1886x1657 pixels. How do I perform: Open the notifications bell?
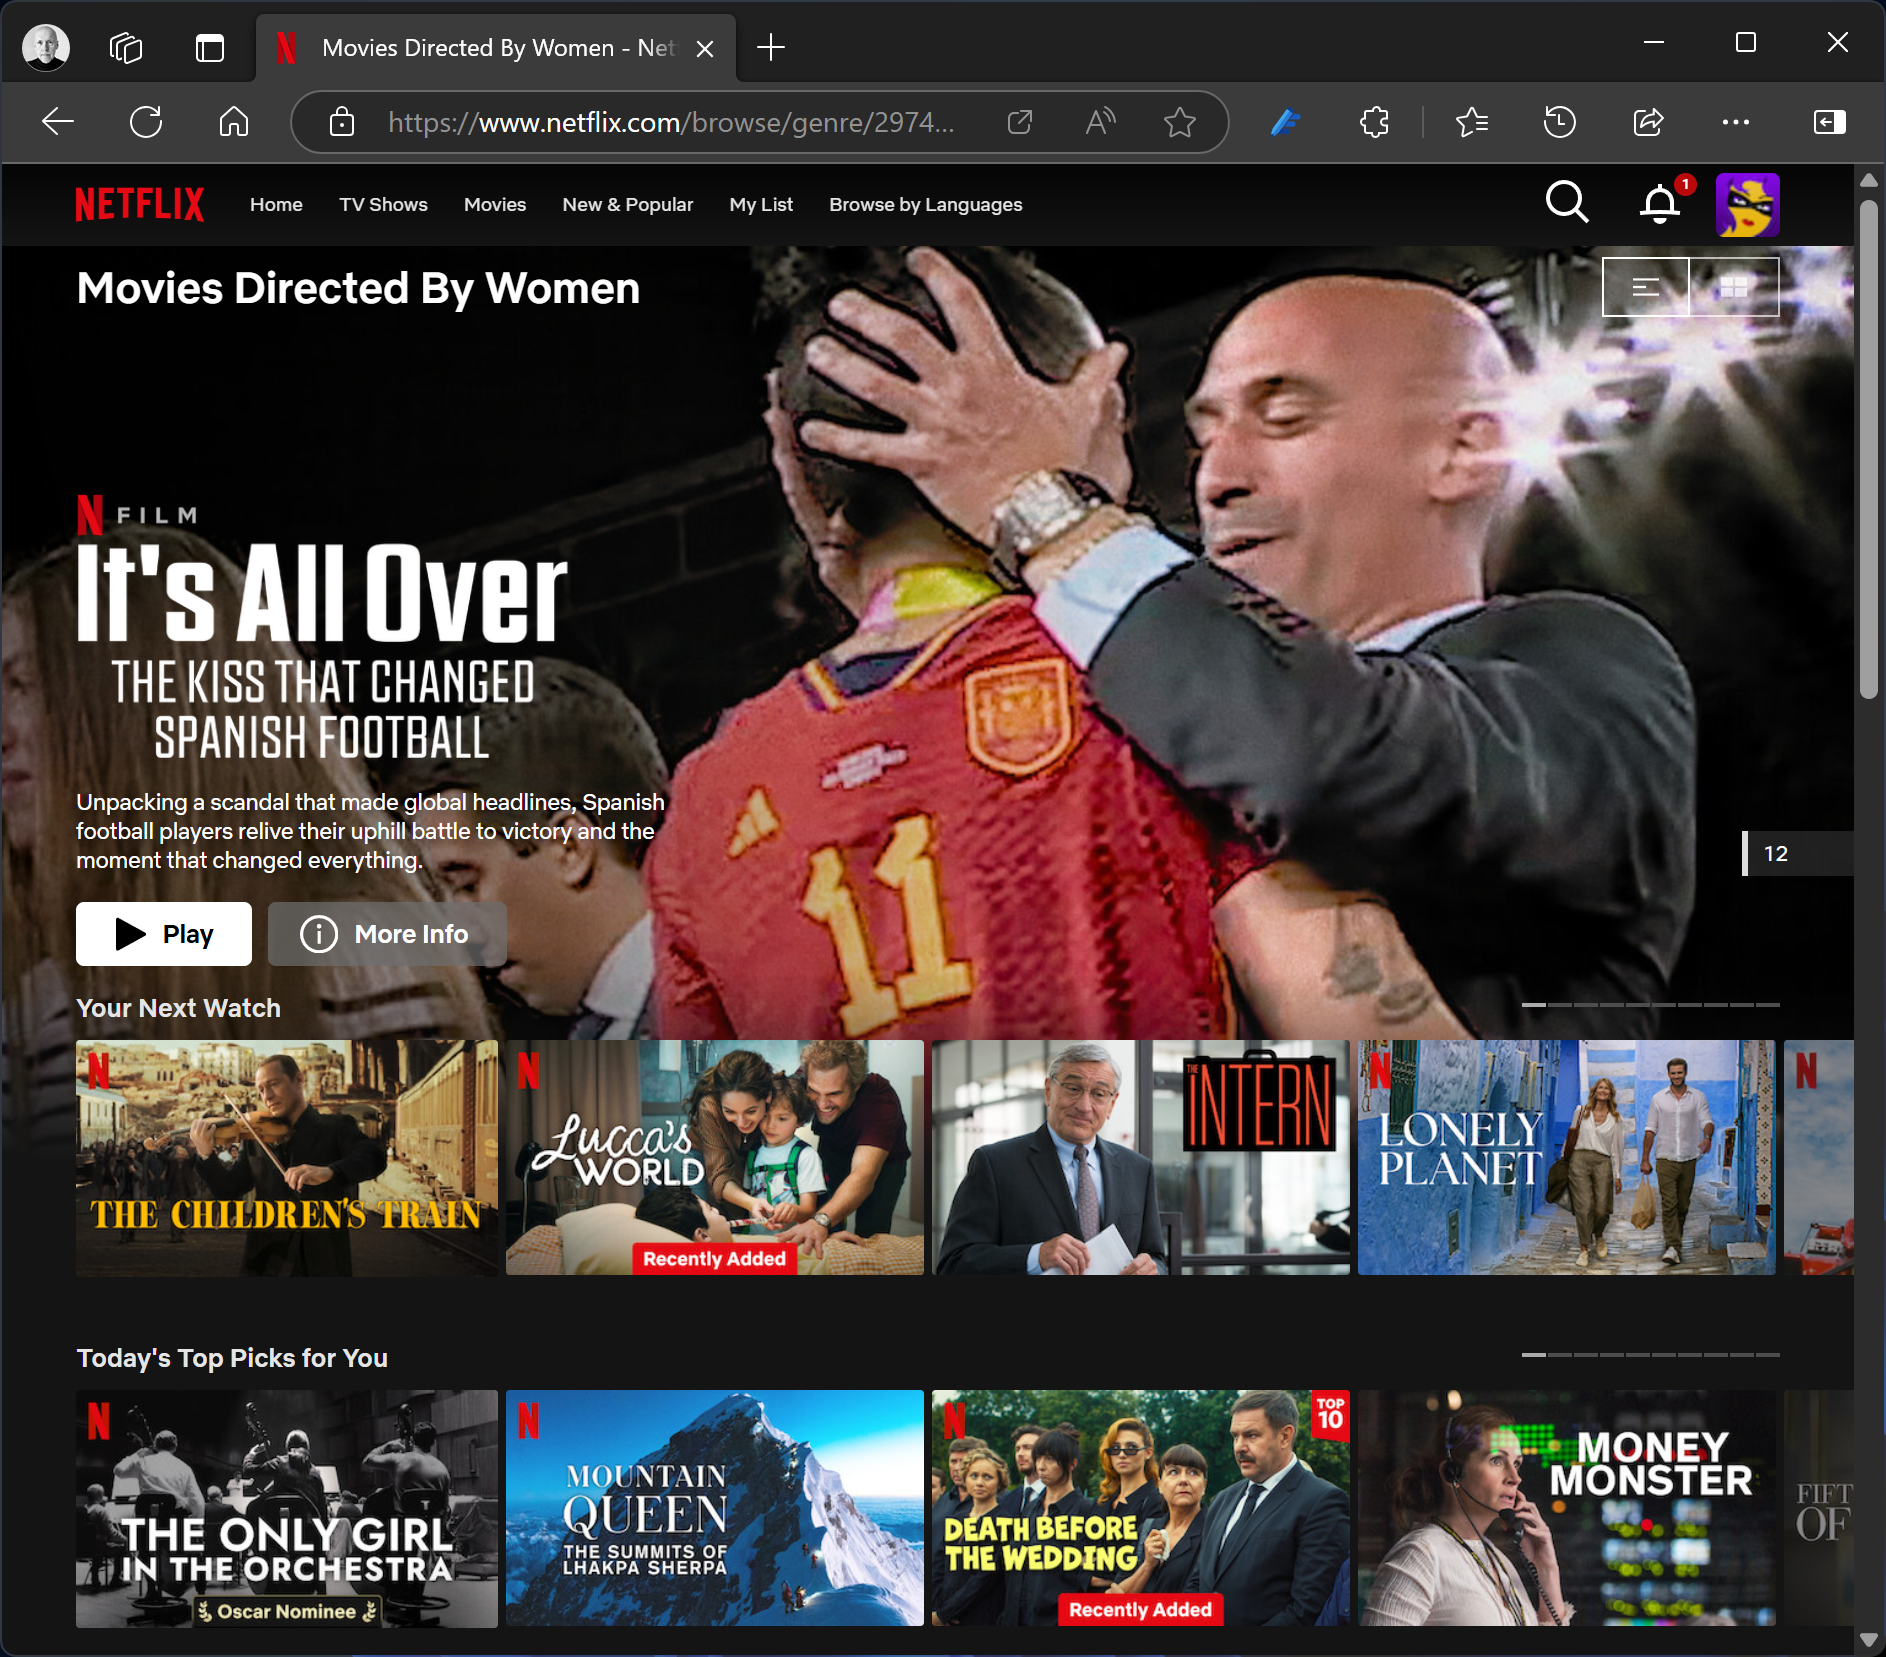click(x=1660, y=204)
